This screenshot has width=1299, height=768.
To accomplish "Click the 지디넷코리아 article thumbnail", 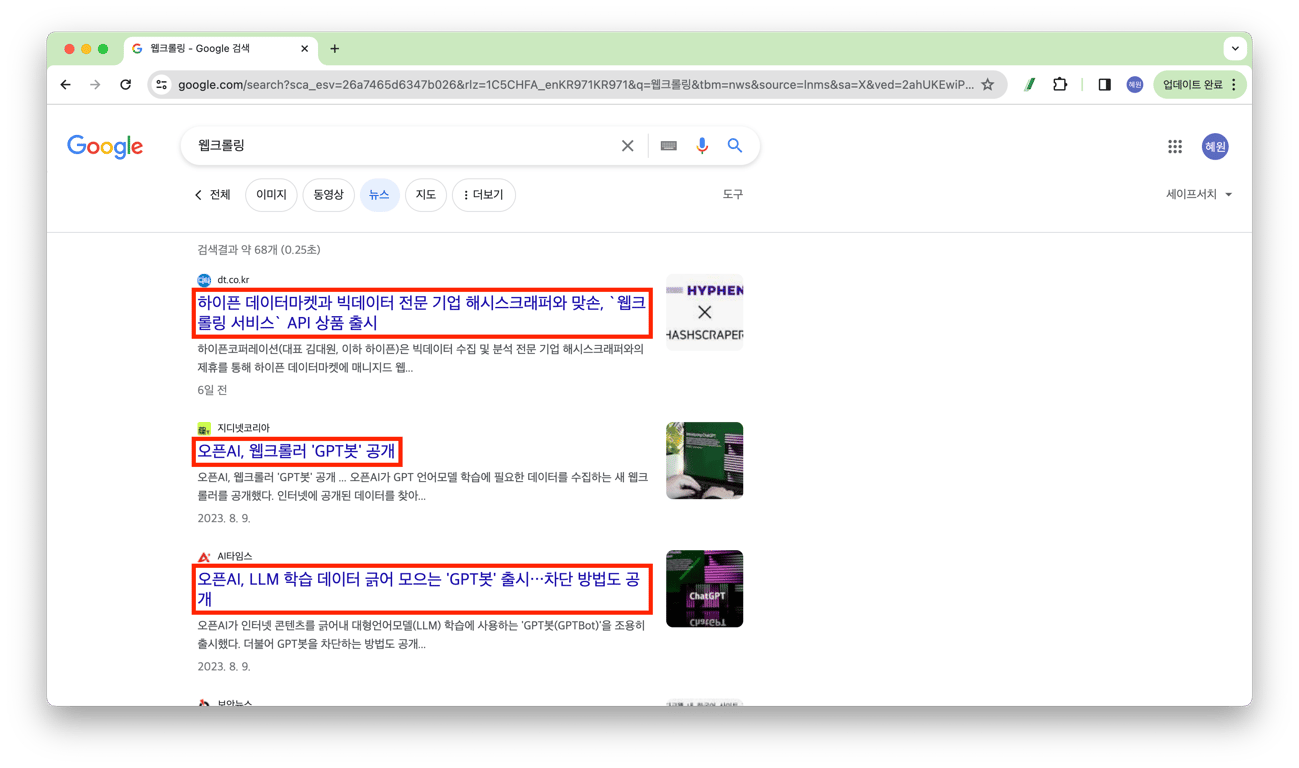I will point(705,460).
